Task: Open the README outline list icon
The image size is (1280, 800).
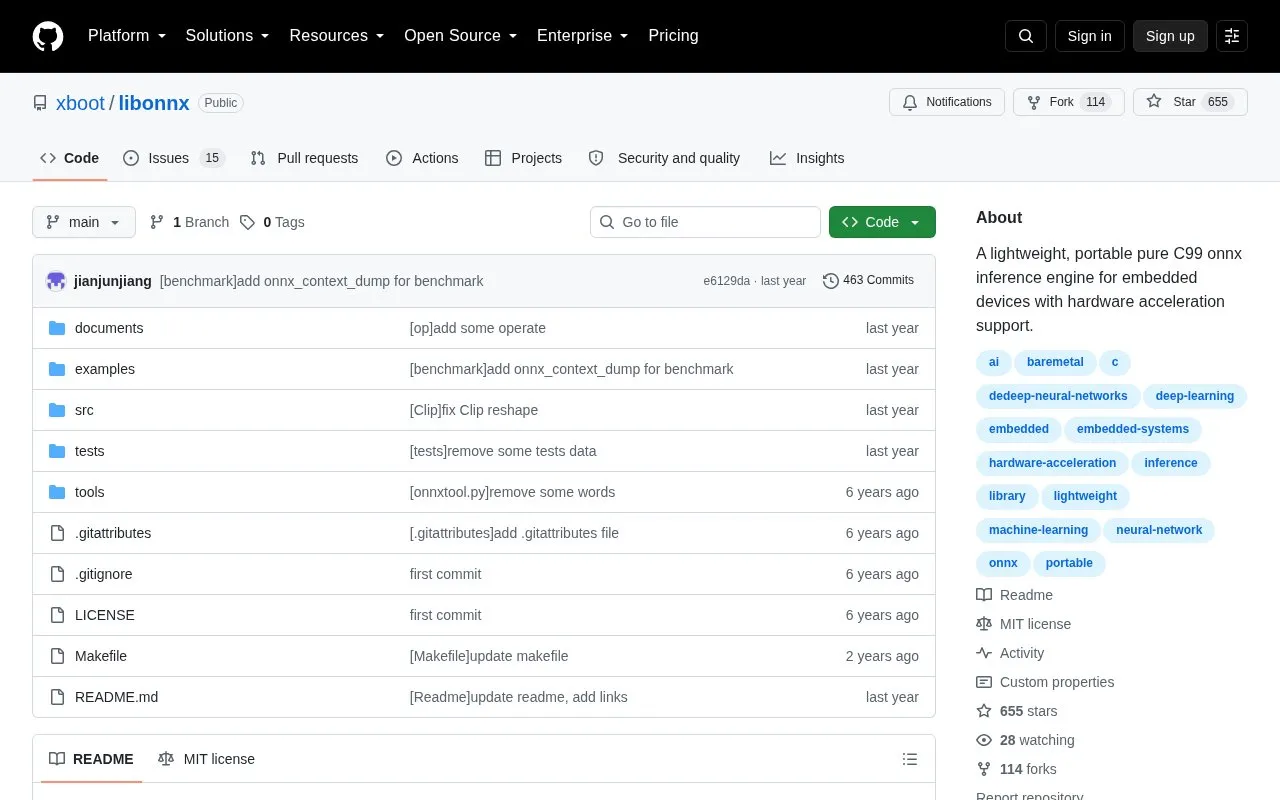Action: click(910, 759)
